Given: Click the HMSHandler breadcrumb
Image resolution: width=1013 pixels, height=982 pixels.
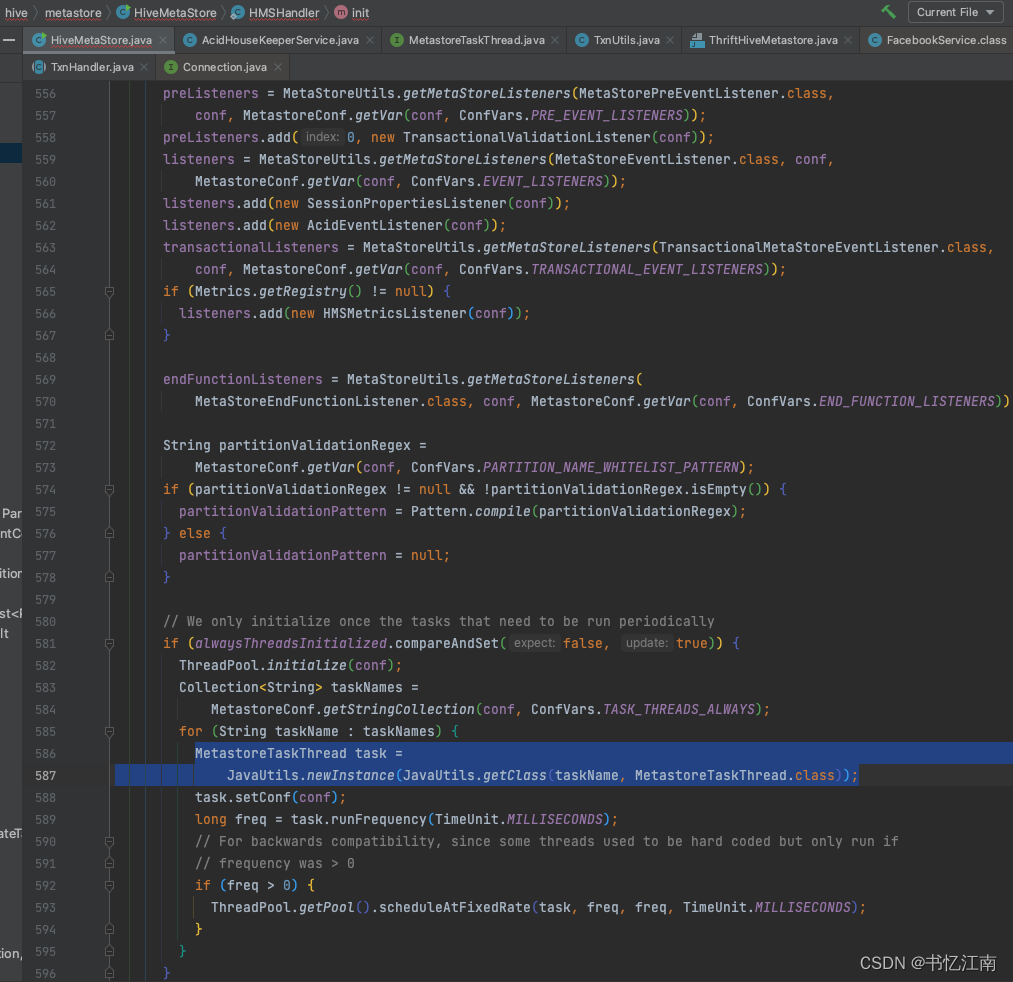Looking at the screenshot, I should click(284, 13).
